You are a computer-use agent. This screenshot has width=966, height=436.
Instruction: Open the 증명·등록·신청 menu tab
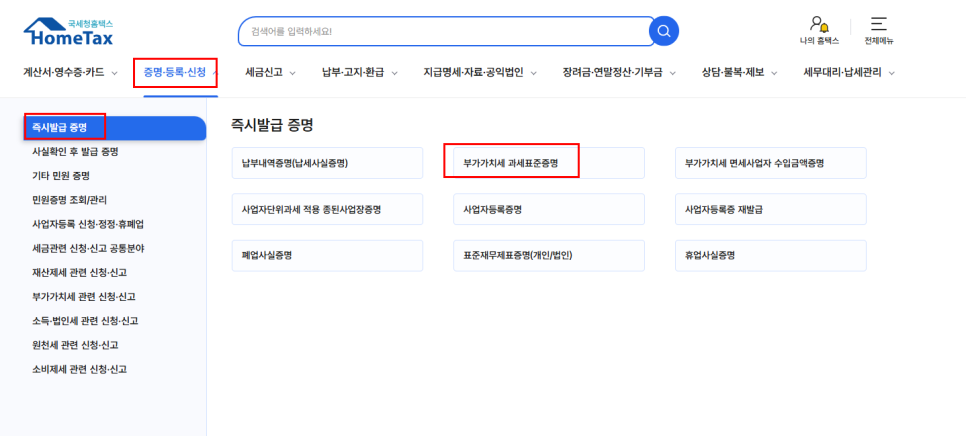(x=175, y=72)
